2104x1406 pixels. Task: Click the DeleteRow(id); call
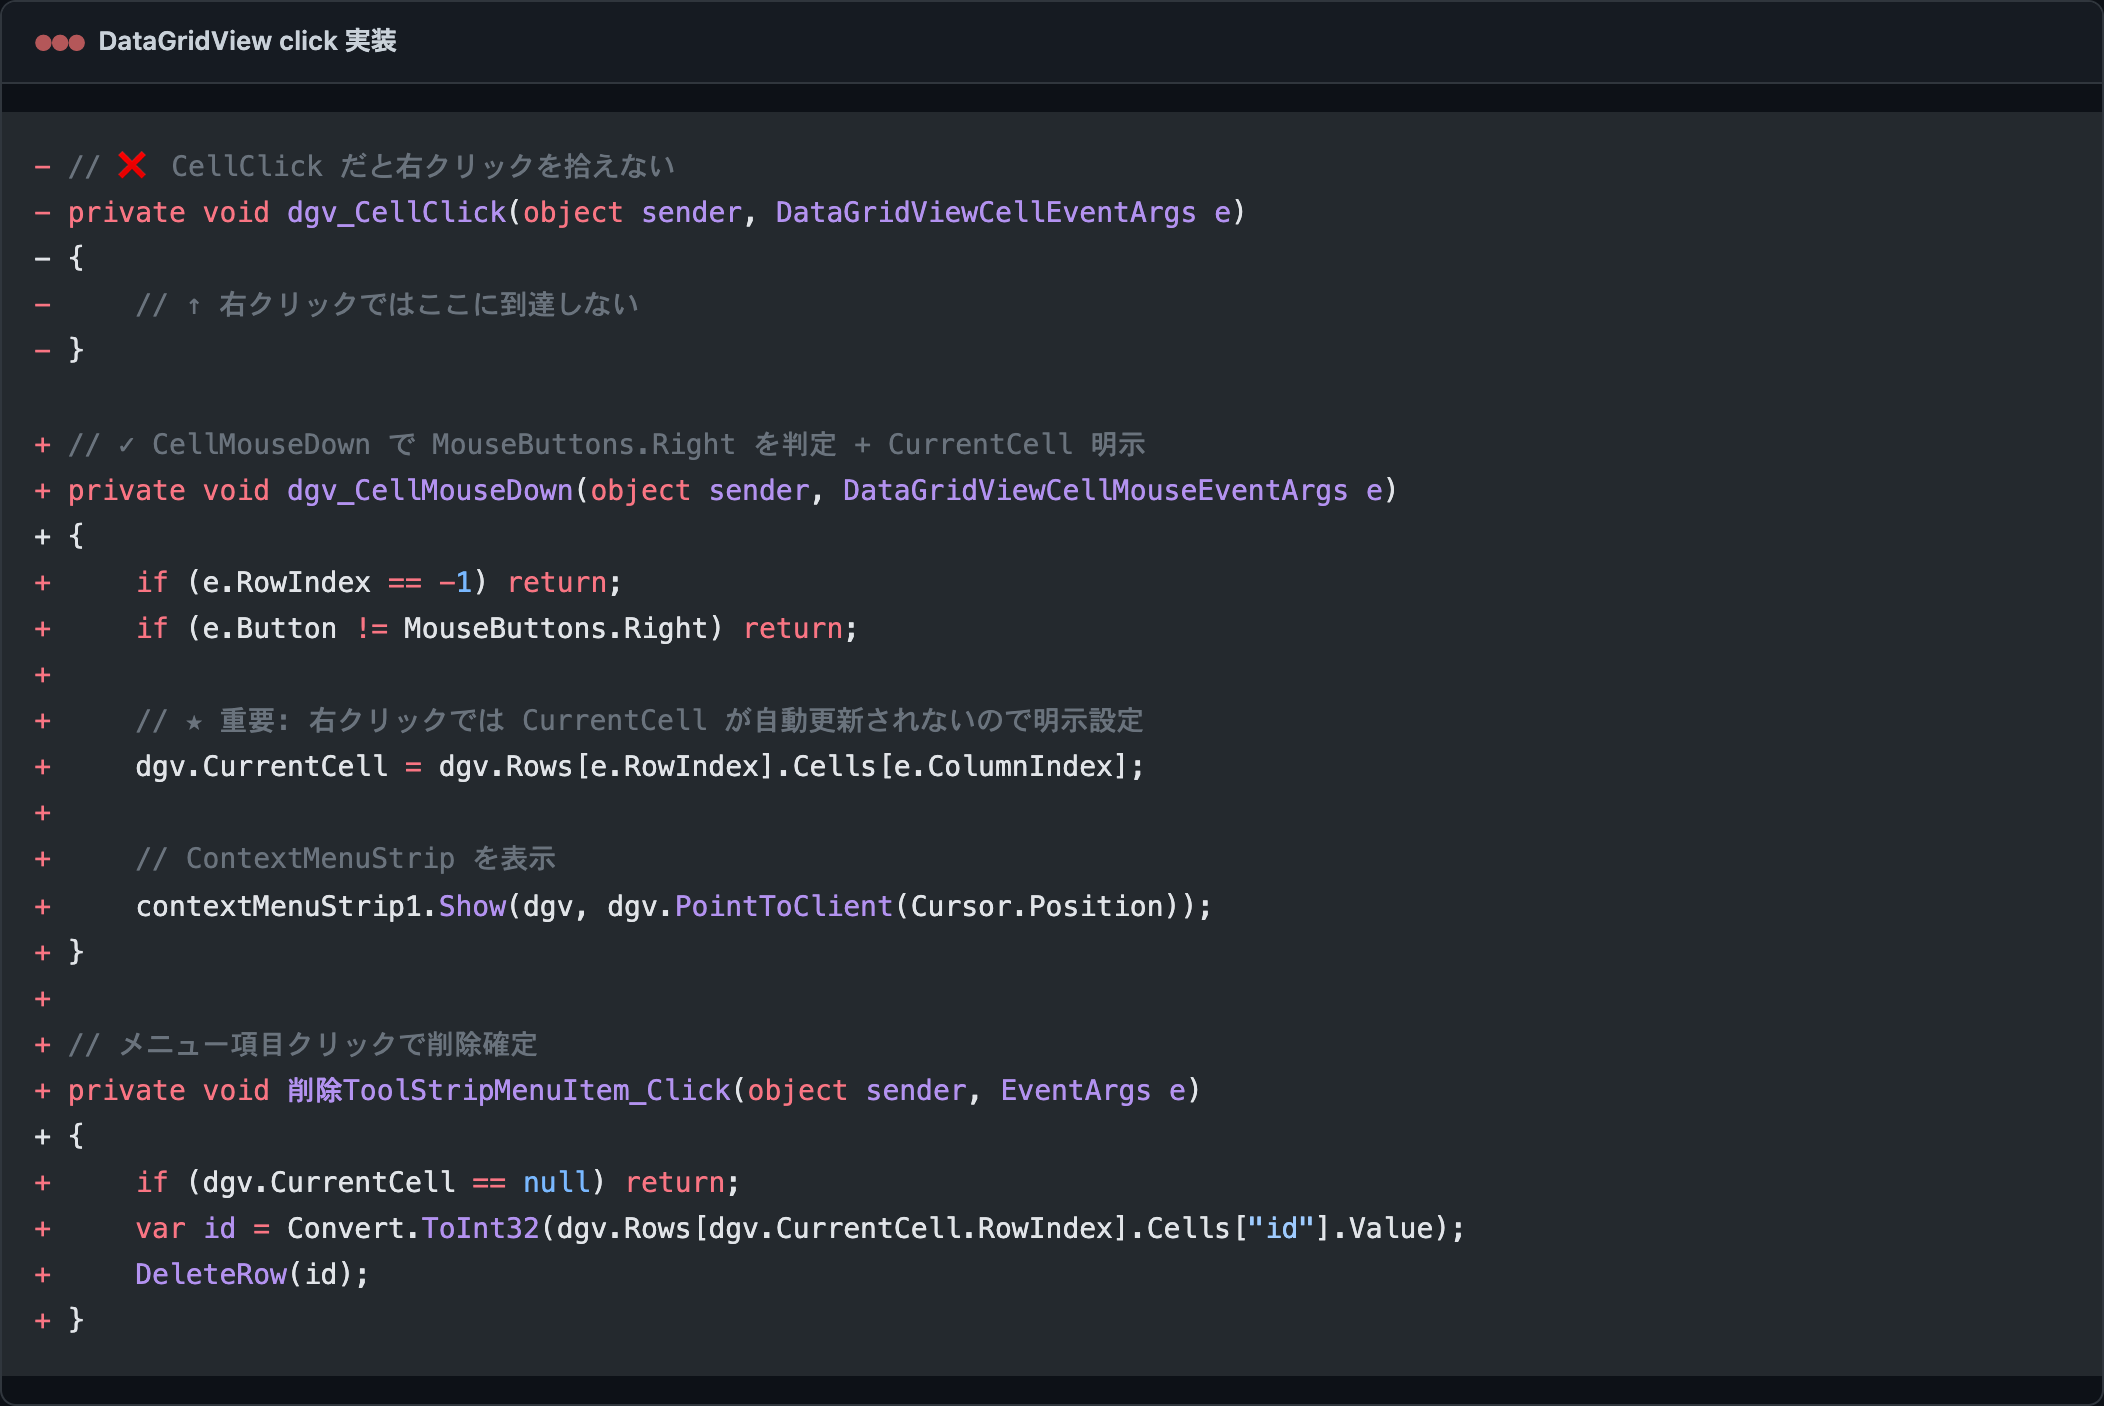pyautogui.click(x=252, y=1274)
